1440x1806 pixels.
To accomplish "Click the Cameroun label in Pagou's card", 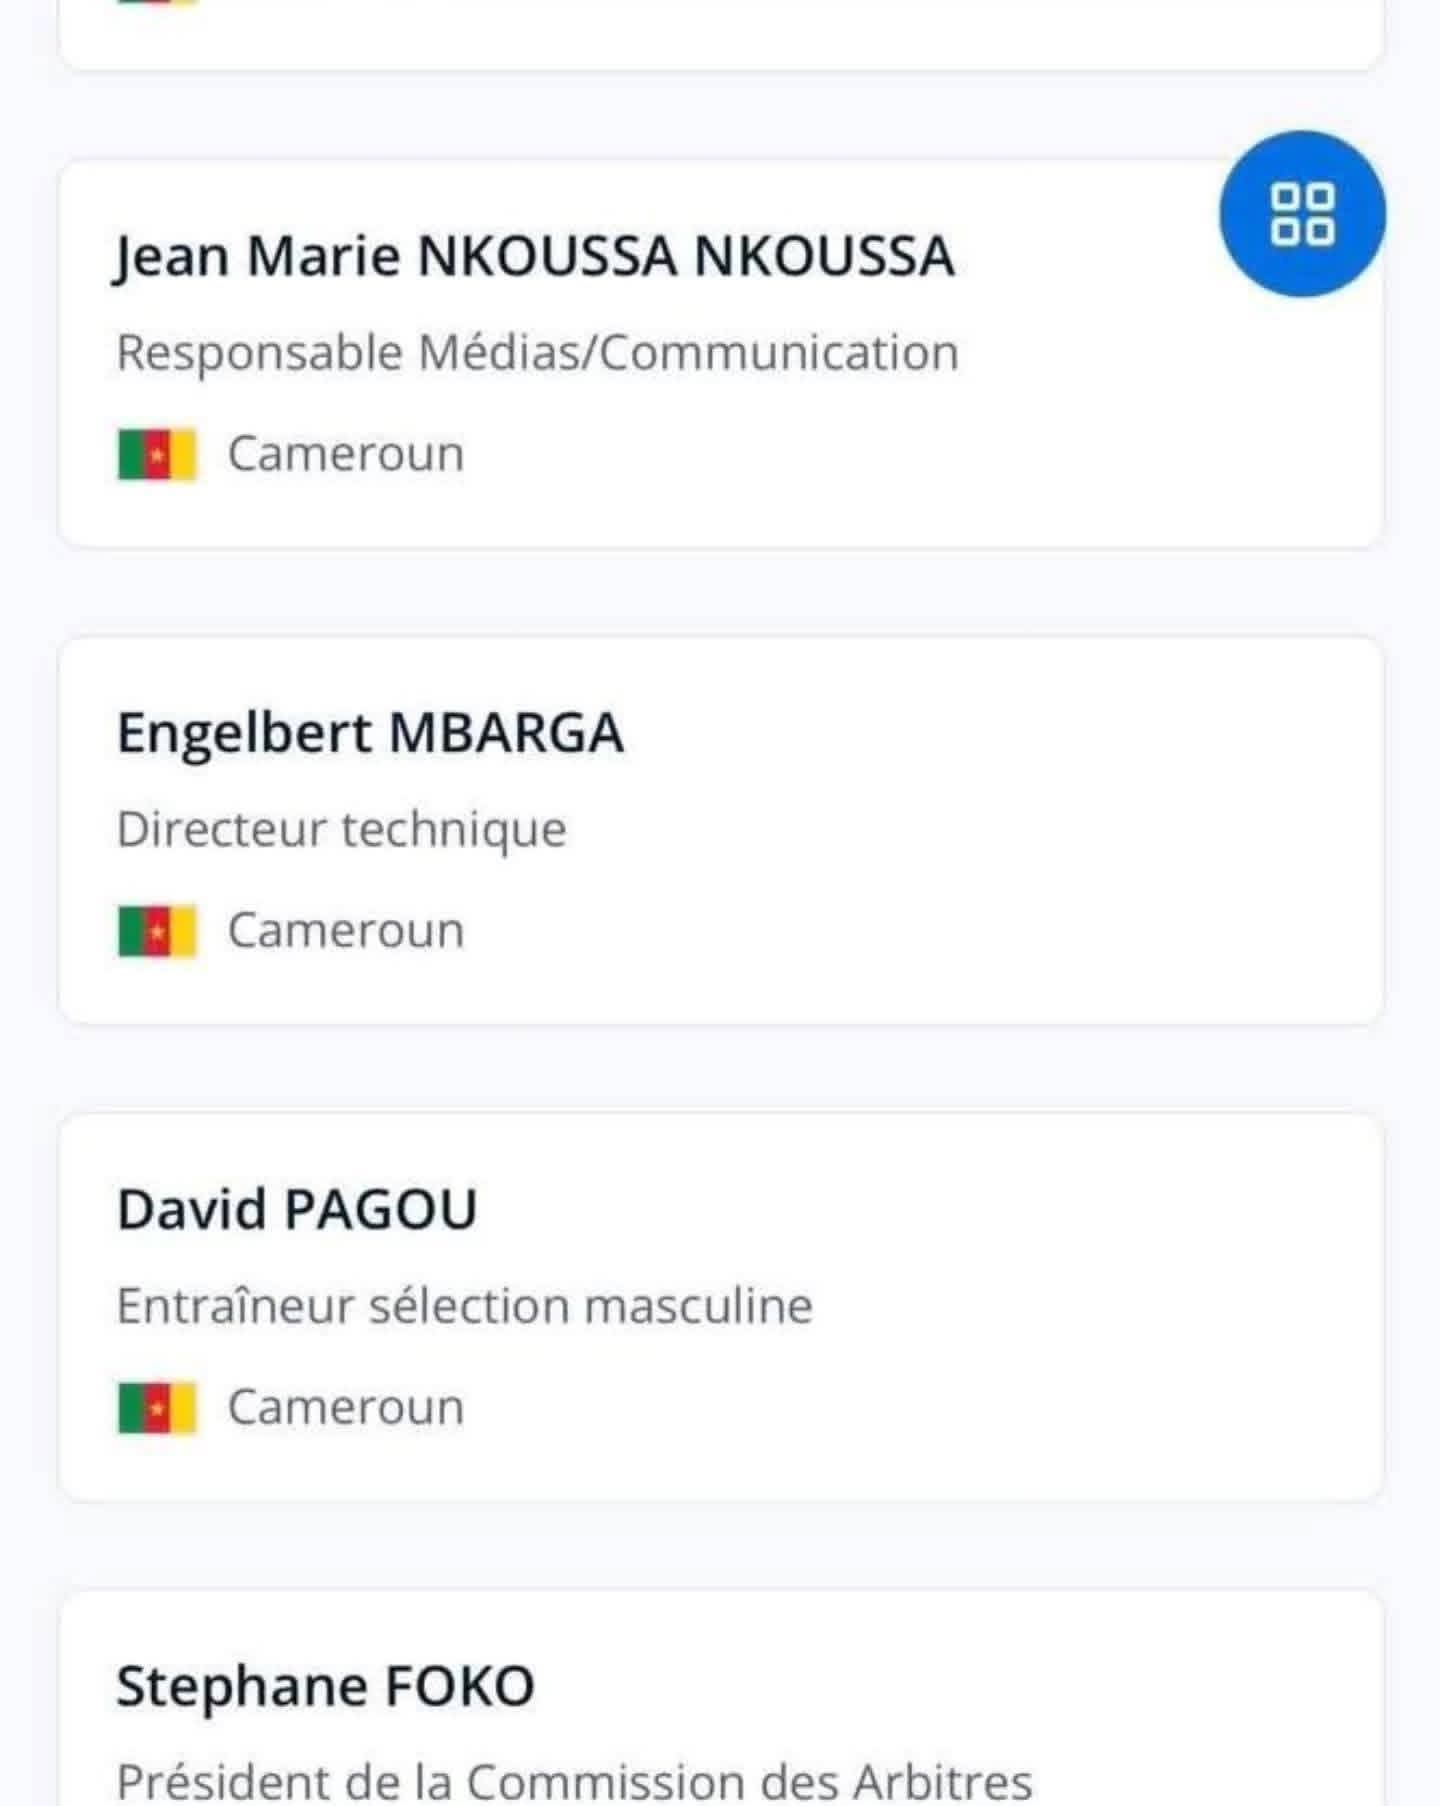I will point(346,1408).
